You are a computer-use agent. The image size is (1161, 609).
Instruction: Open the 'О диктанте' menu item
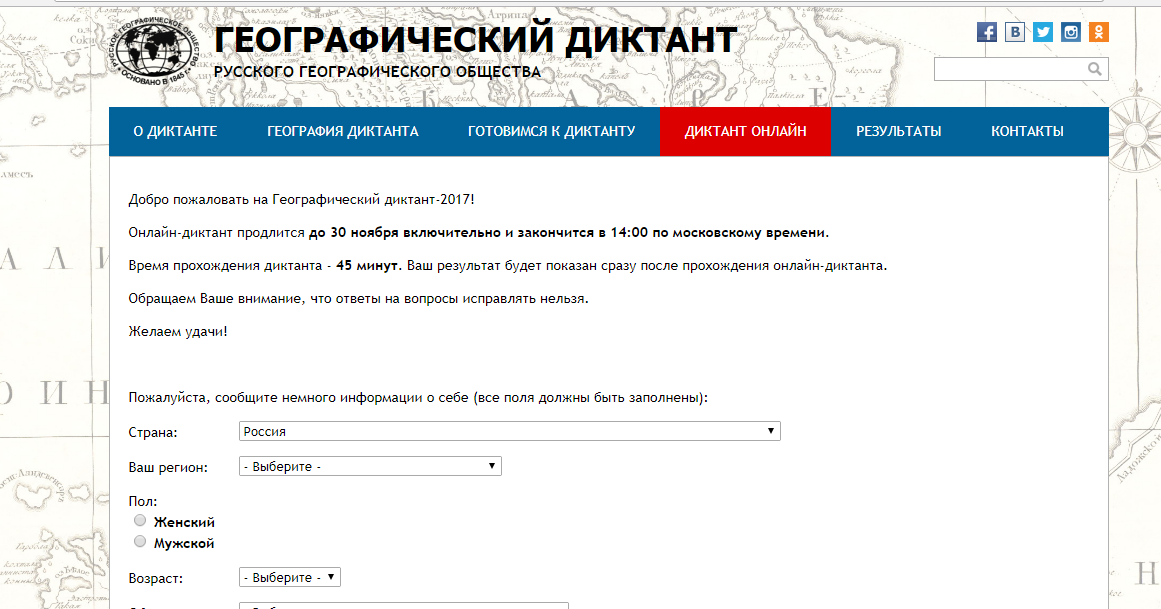175,131
